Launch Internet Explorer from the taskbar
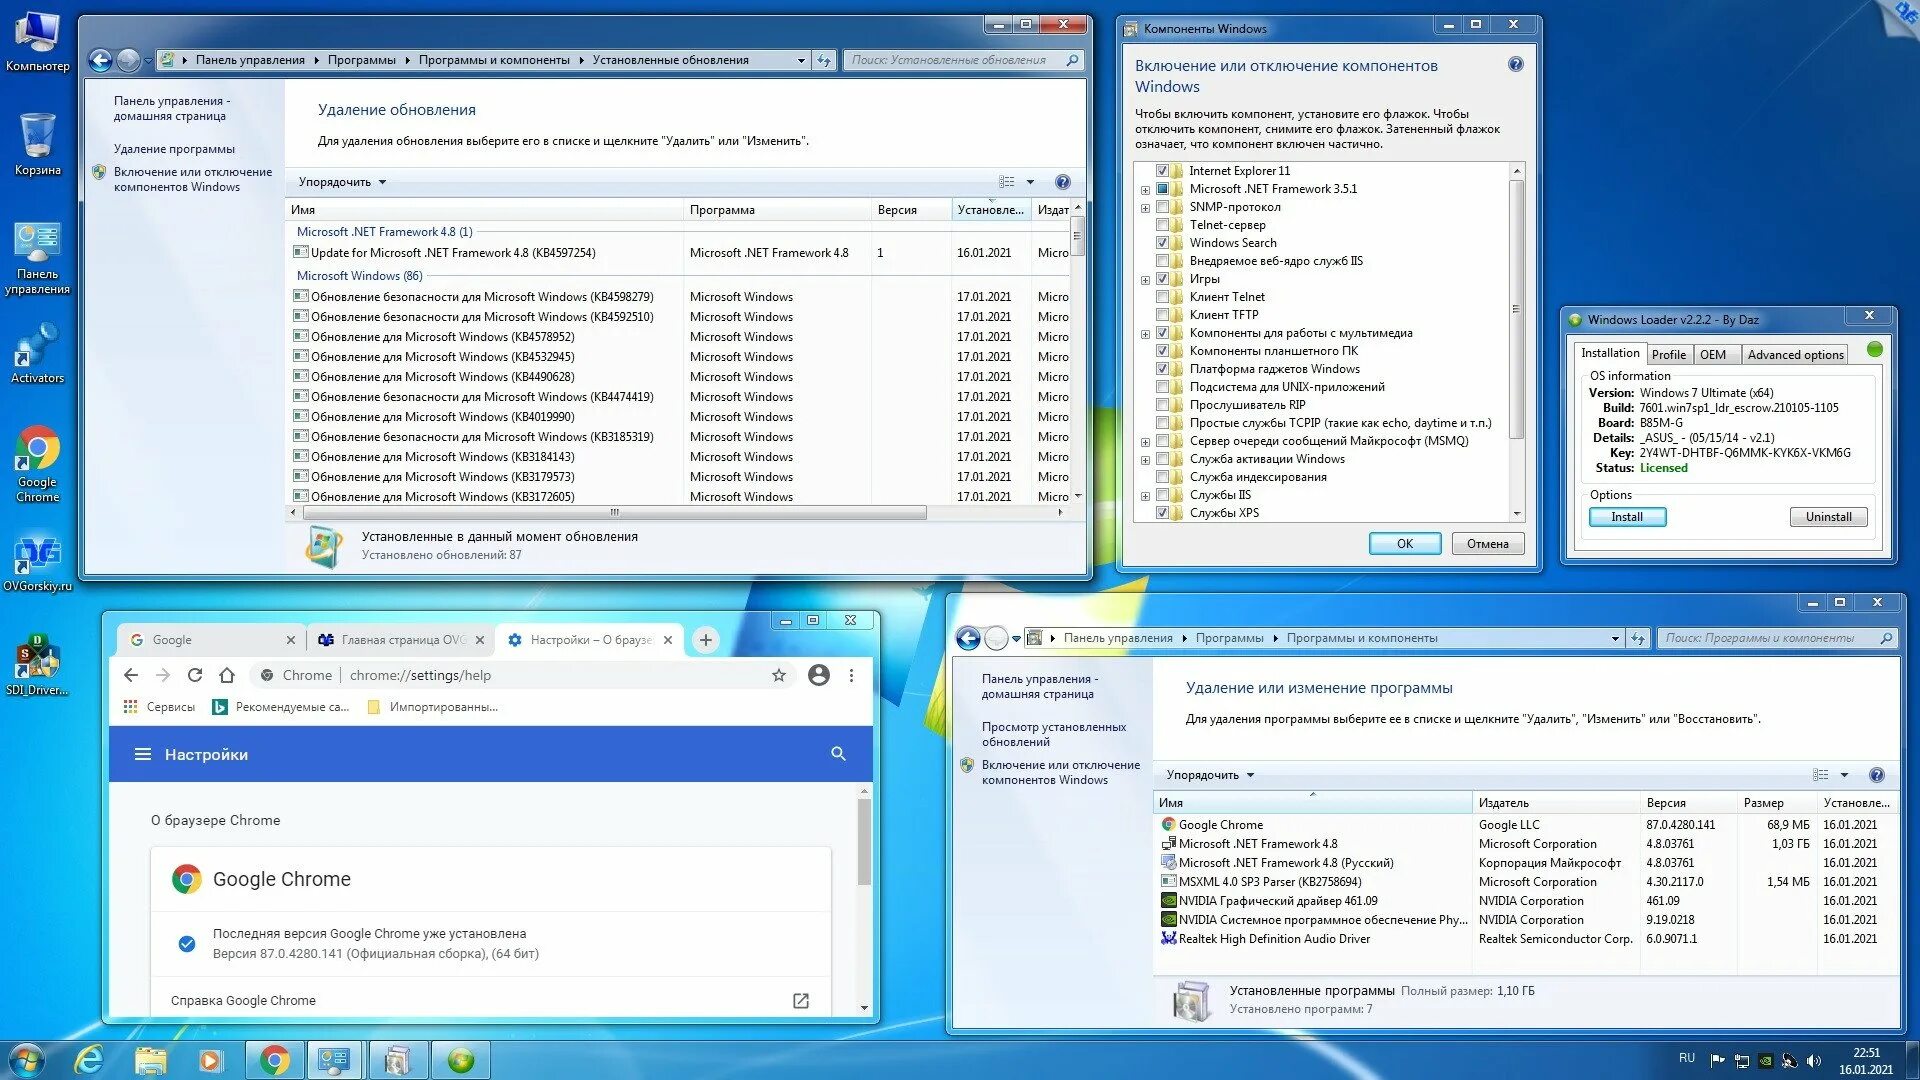 [x=90, y=1058]
